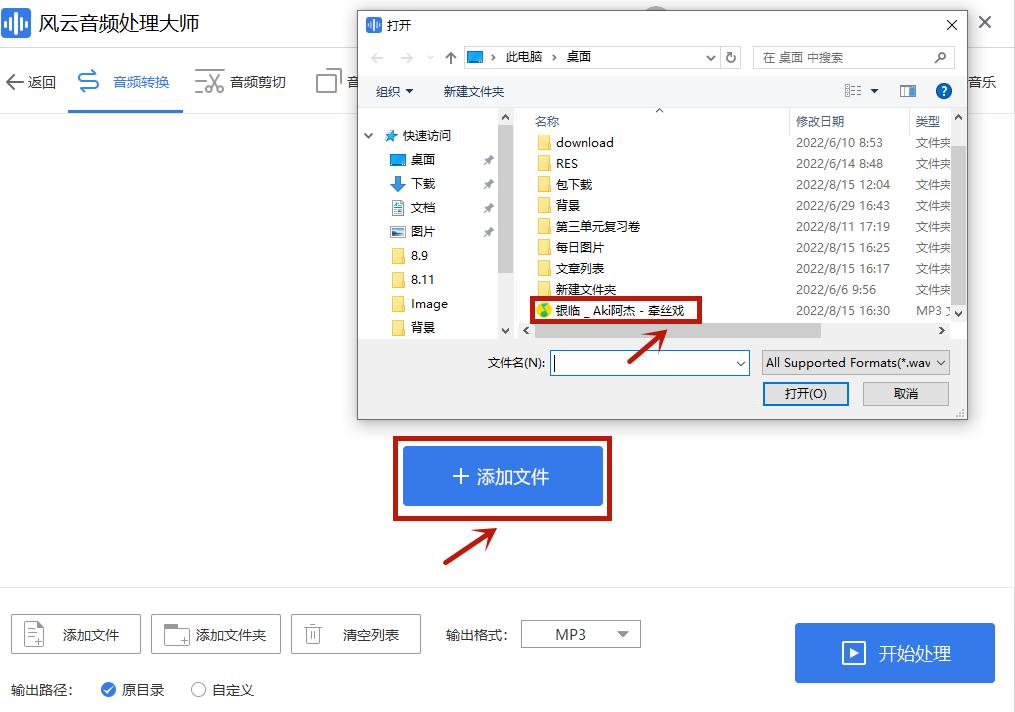The height and width of the screenshot is (712, 1015).
Task: Select the 银临_Aki阿杰-牵丝戏 MP3 file
Action: (620, 310)
